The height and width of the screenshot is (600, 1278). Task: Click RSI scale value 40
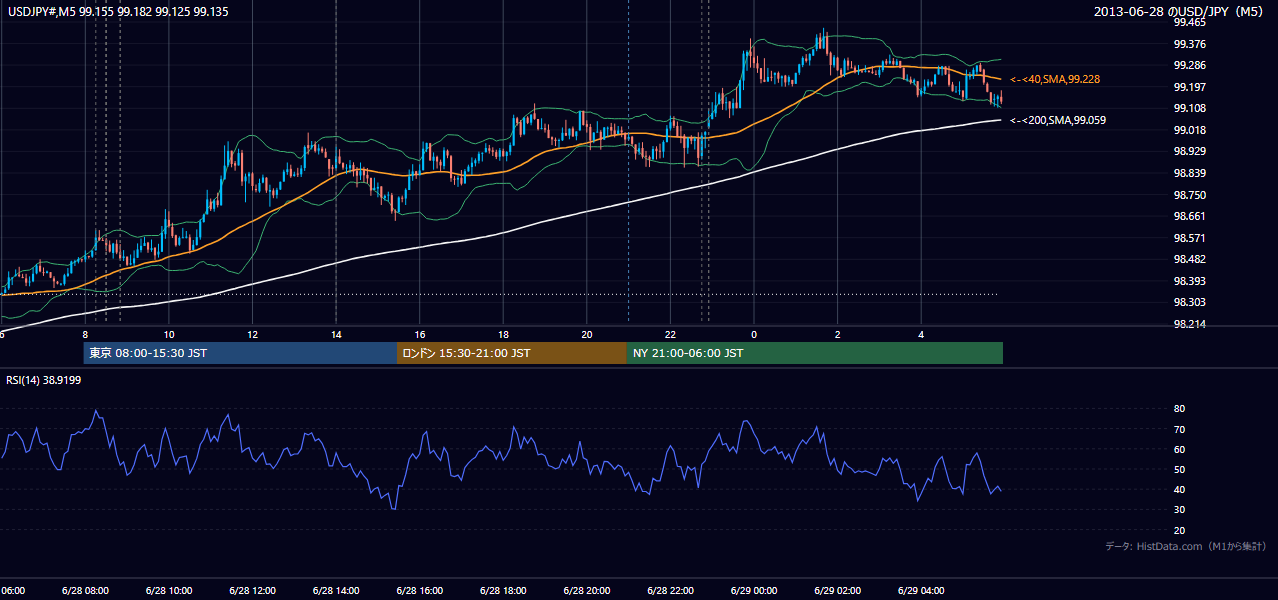coord(1179,489)
